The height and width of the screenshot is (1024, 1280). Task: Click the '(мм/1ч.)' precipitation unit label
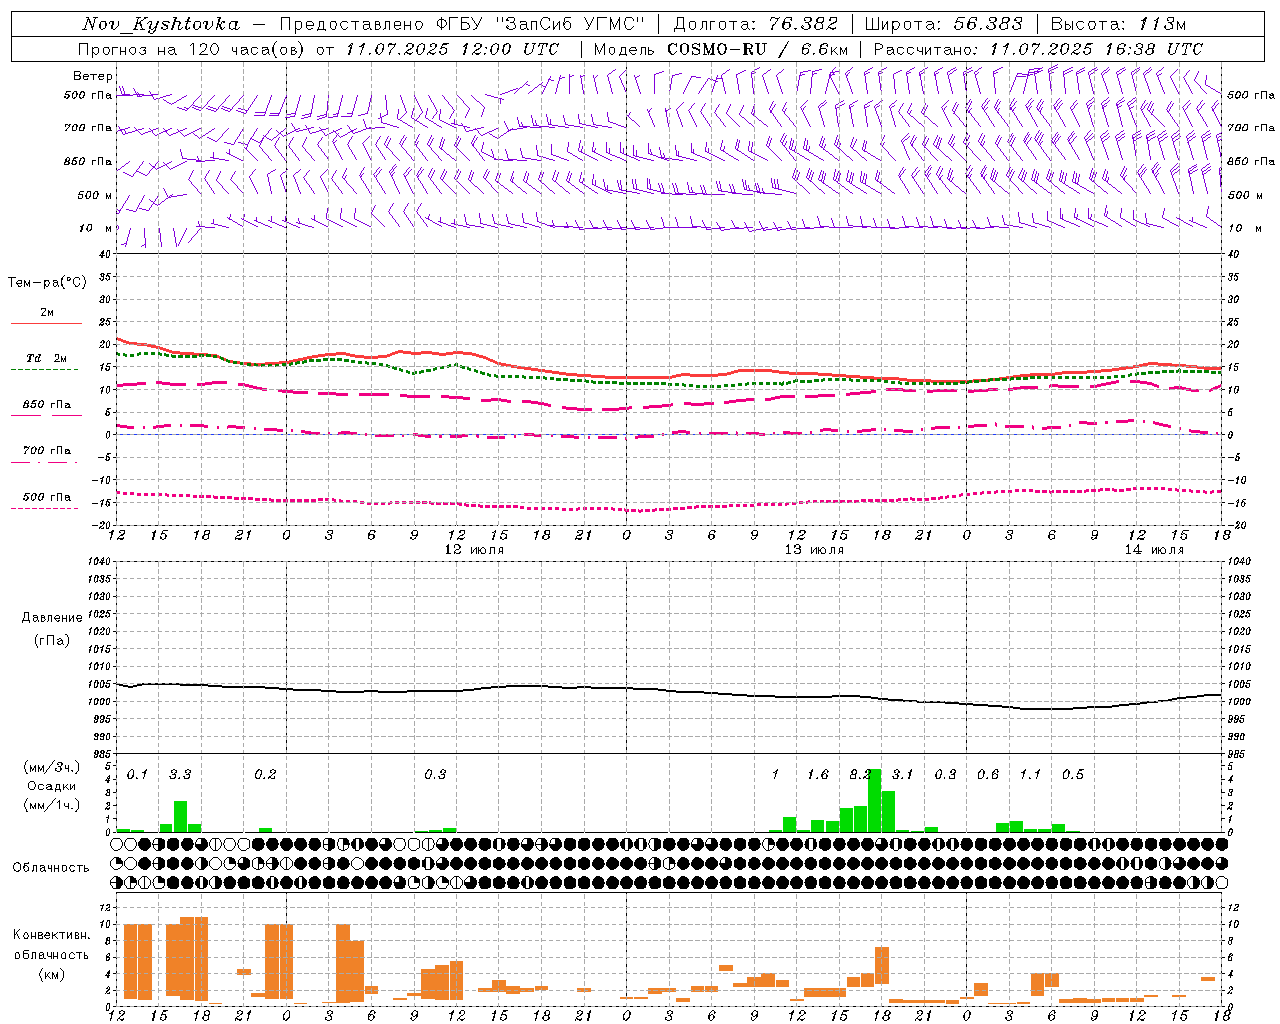click(x=50, y=805)
